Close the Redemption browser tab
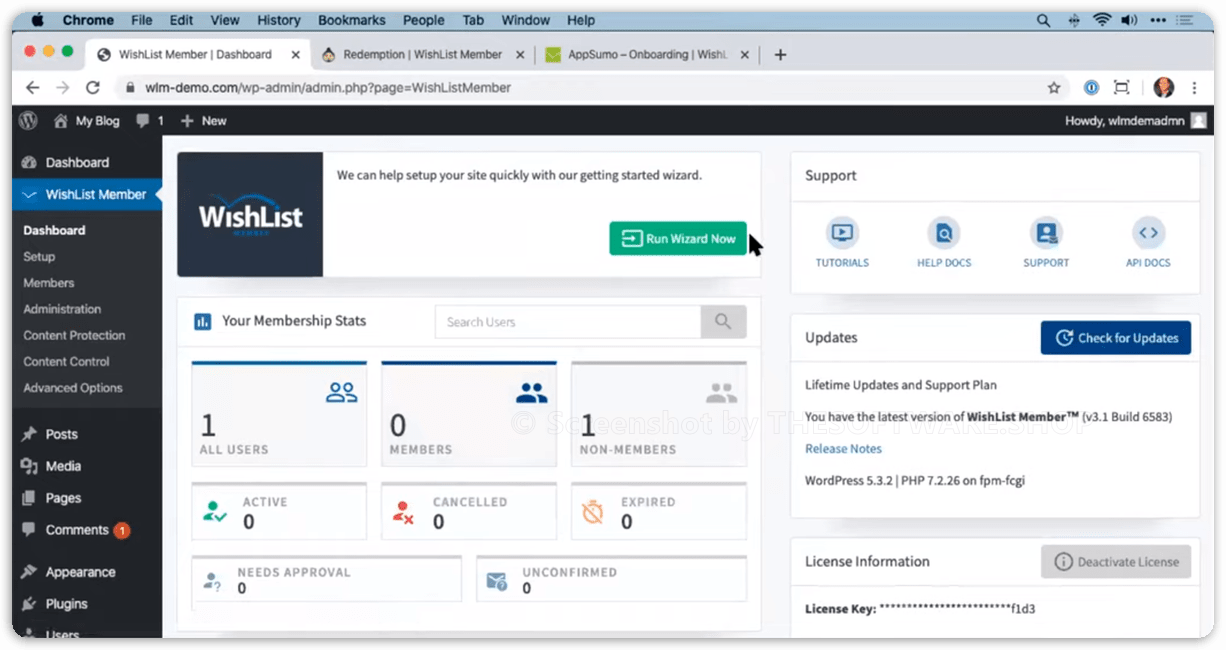The image size is (1226, 650). coord(520,55)
